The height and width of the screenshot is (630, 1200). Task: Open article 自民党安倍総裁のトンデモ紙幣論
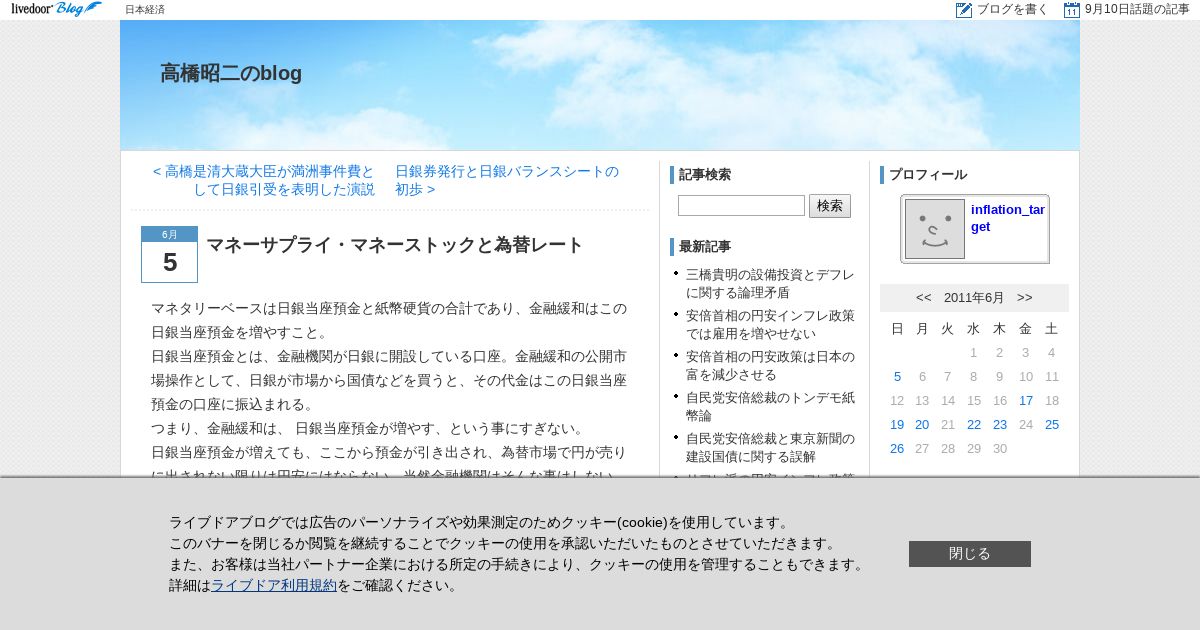[770, 406]
